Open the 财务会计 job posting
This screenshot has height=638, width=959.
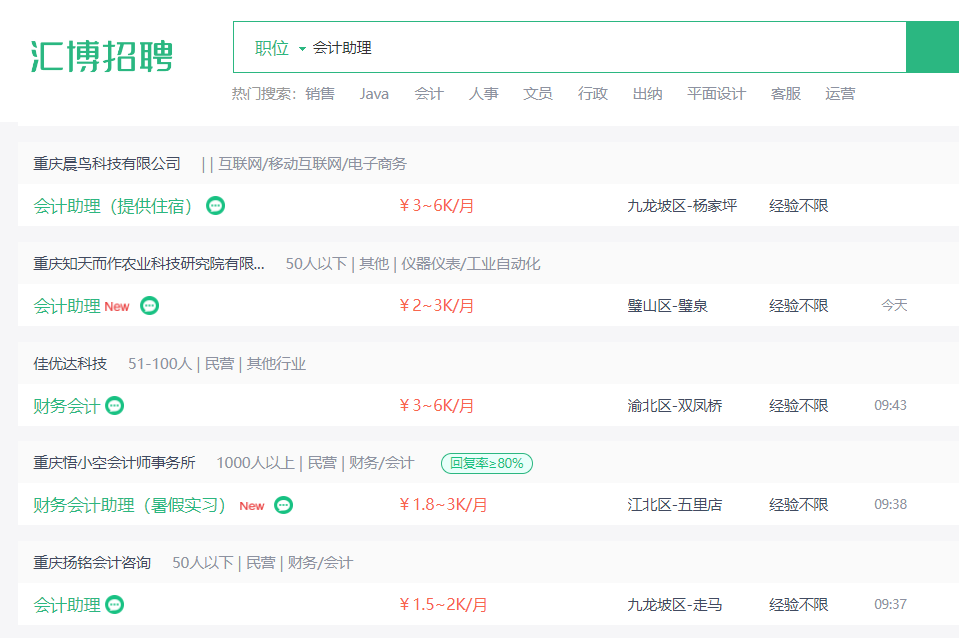coord(66,406)
